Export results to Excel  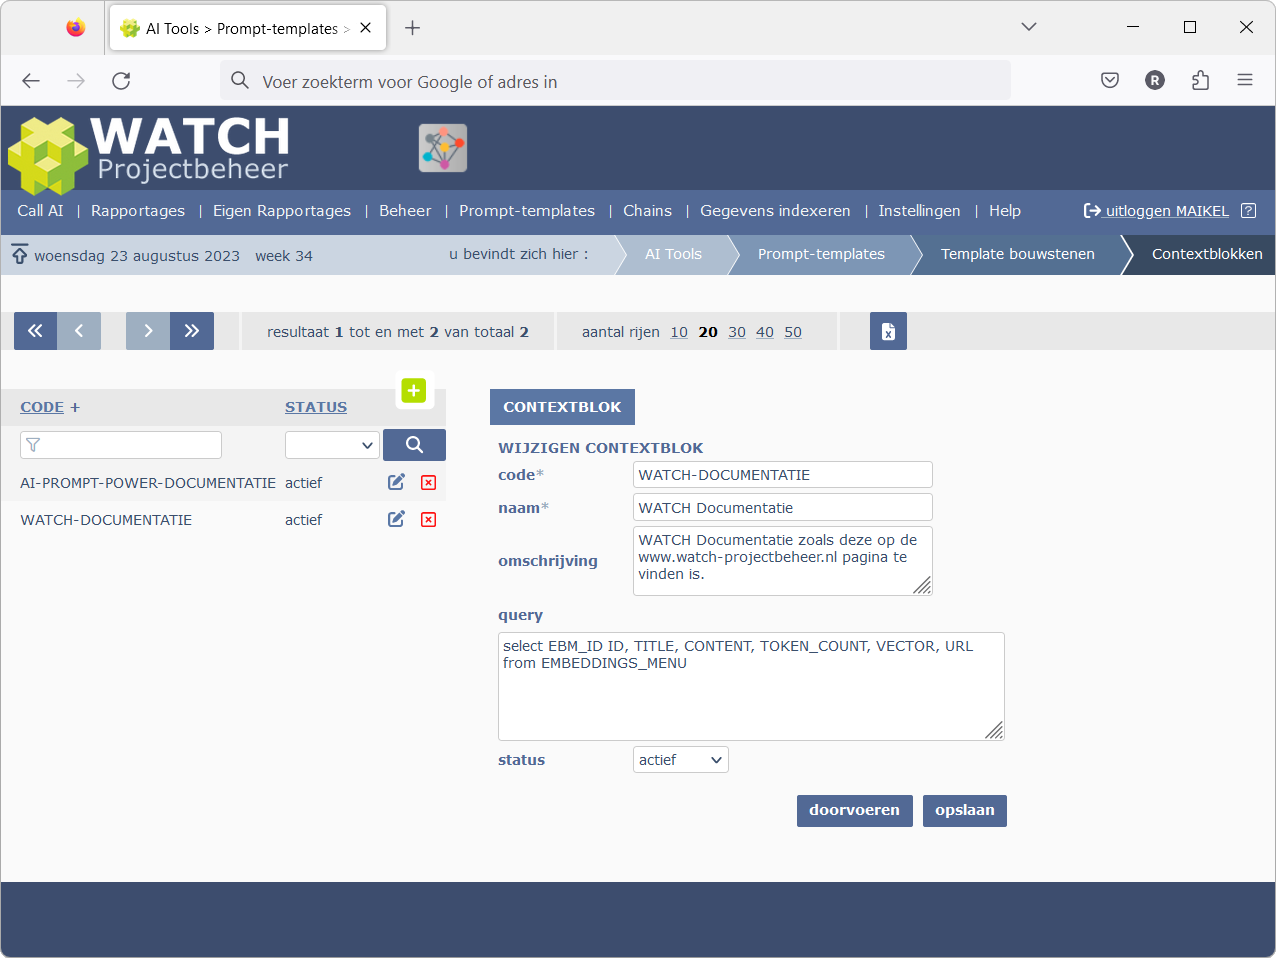[888, 331]
